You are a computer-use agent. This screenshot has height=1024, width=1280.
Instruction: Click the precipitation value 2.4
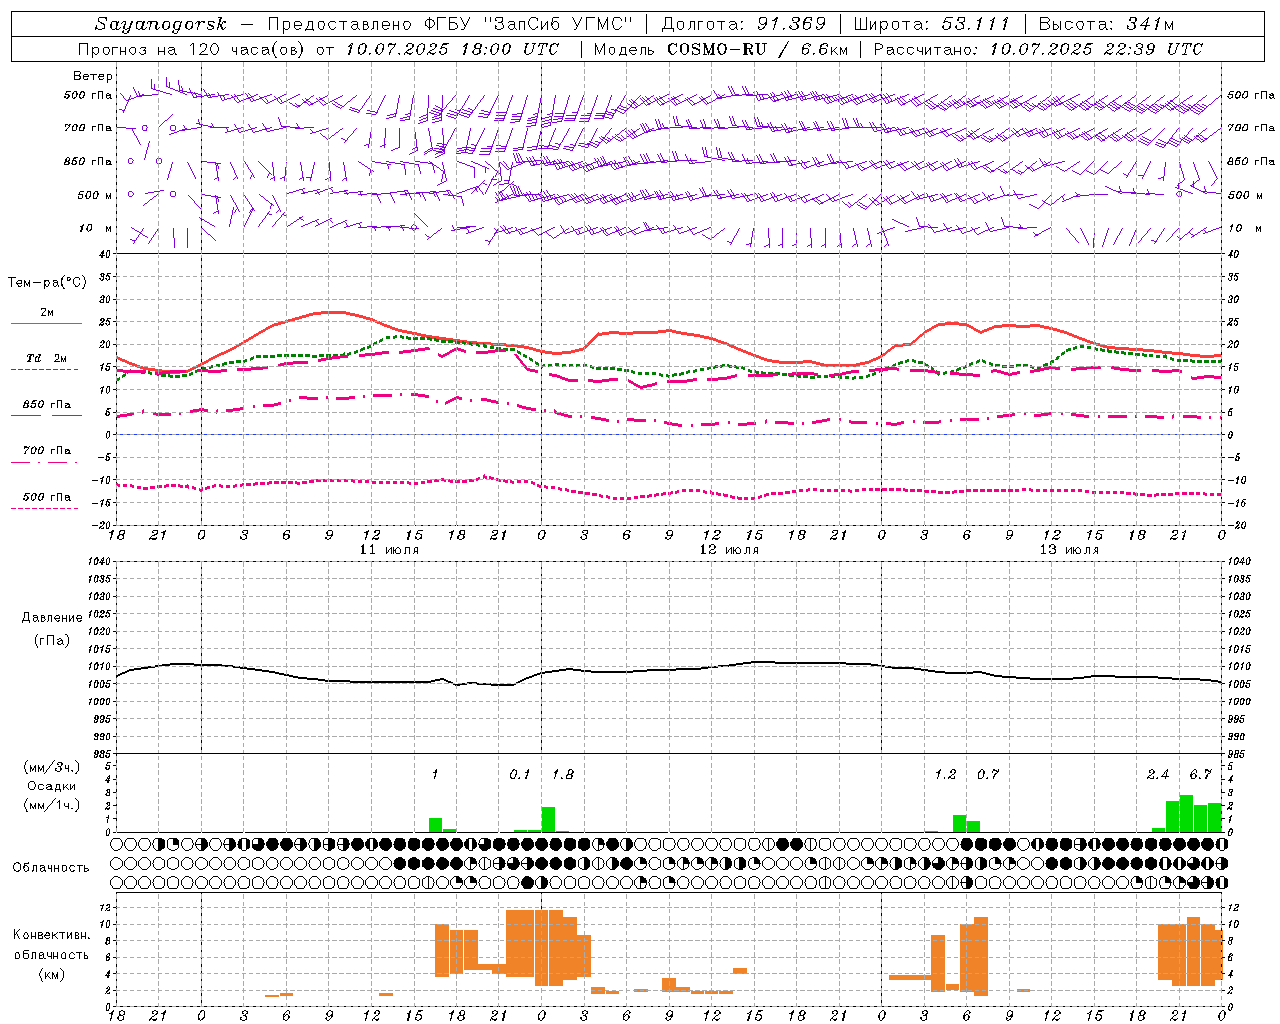coord(1158,774)
